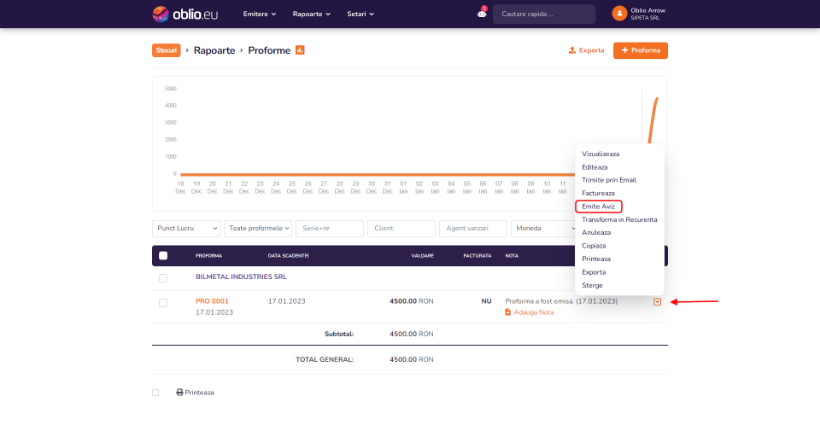This screenshot has width=820, height=448.
Task: Select Vizualizeaza from context menu
Action: 600,154
